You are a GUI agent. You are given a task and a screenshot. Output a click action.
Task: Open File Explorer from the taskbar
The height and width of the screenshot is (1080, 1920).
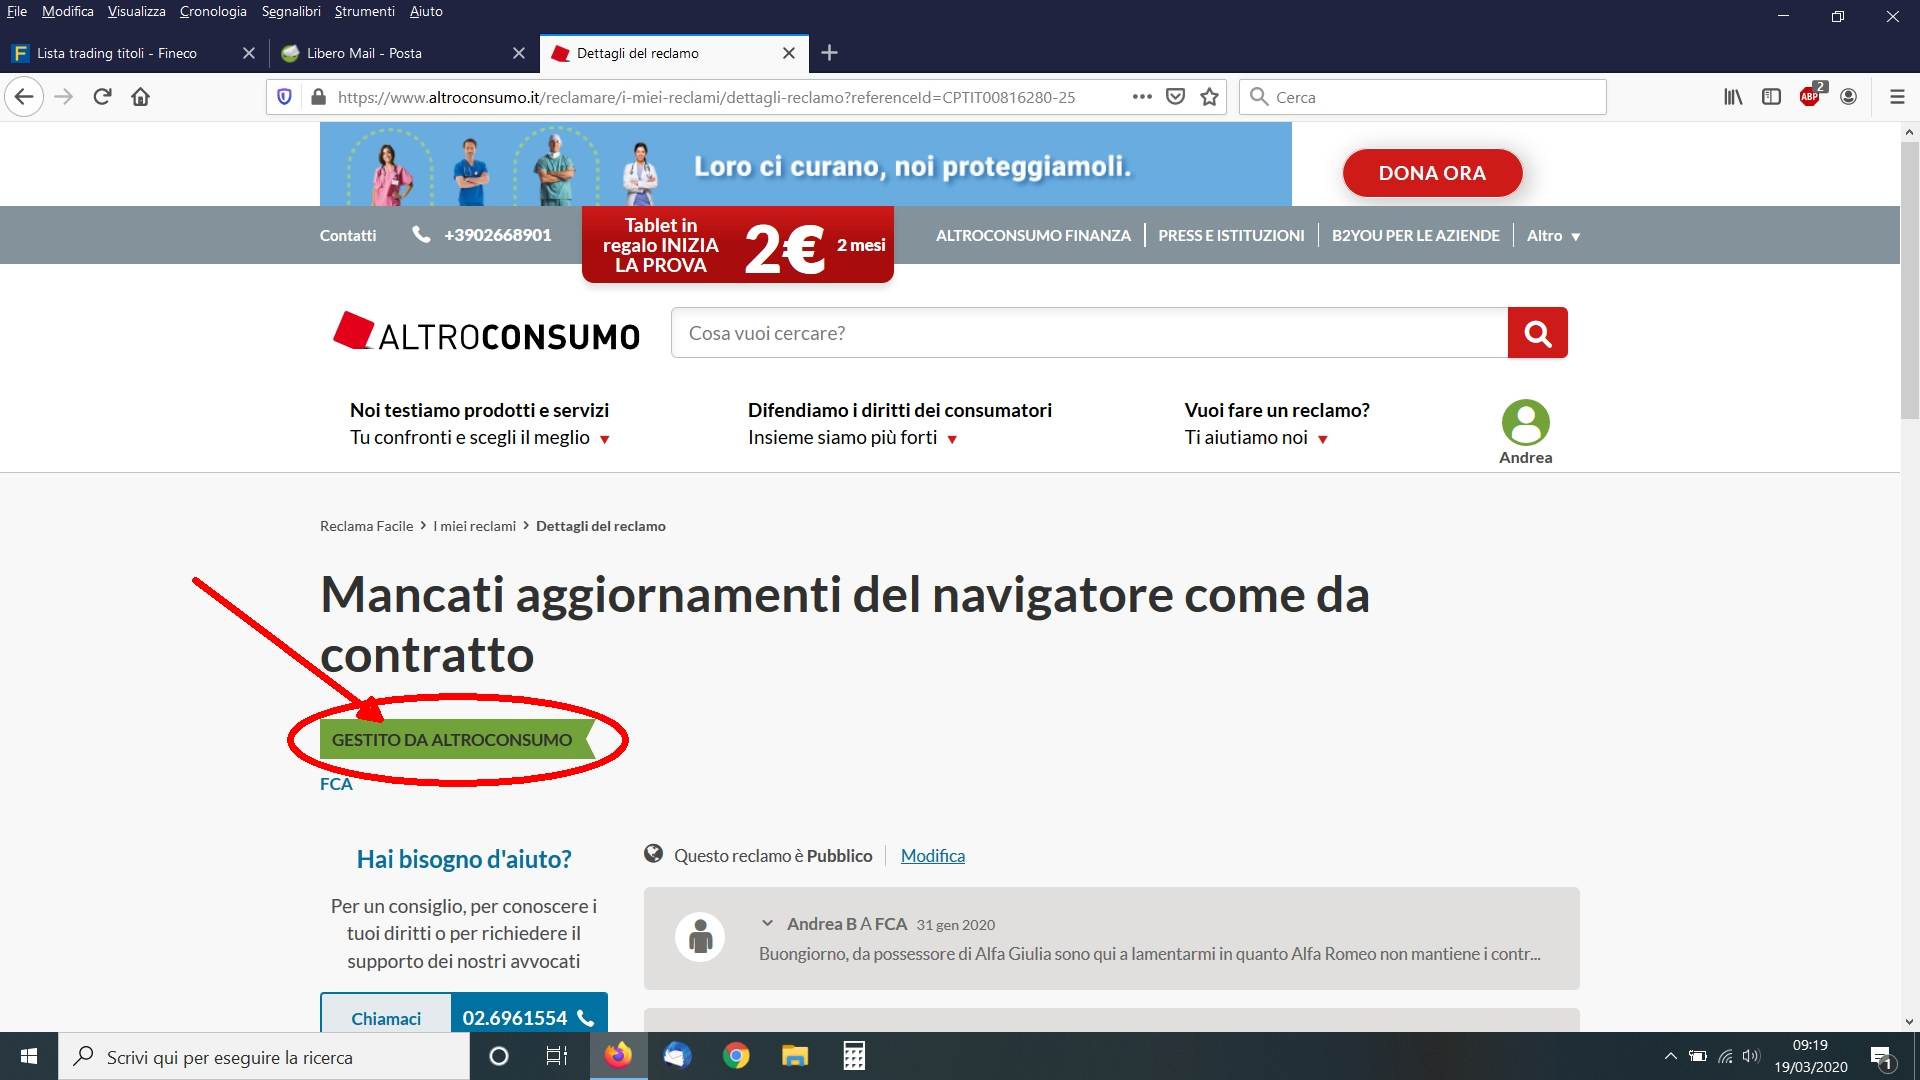point(795,1056)
